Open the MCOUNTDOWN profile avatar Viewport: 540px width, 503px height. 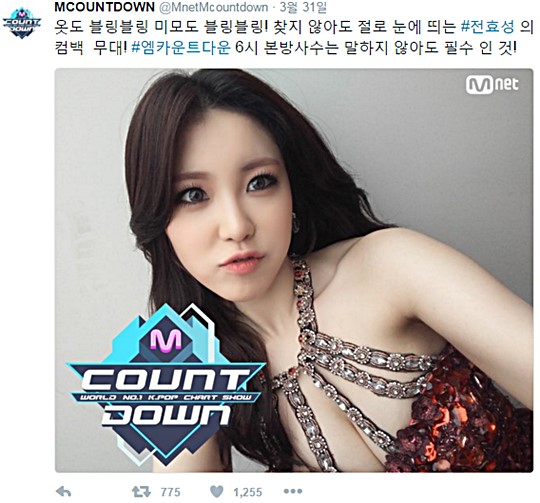(22, 23)
